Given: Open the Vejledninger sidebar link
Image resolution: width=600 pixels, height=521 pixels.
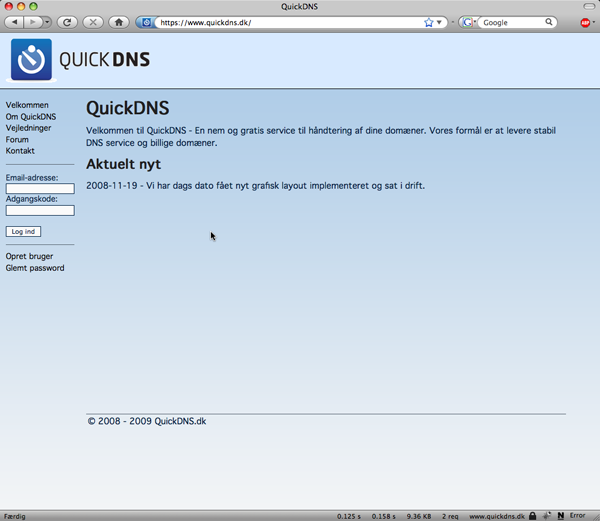Looking at the screenshot, I should click(x=28, y=128).
